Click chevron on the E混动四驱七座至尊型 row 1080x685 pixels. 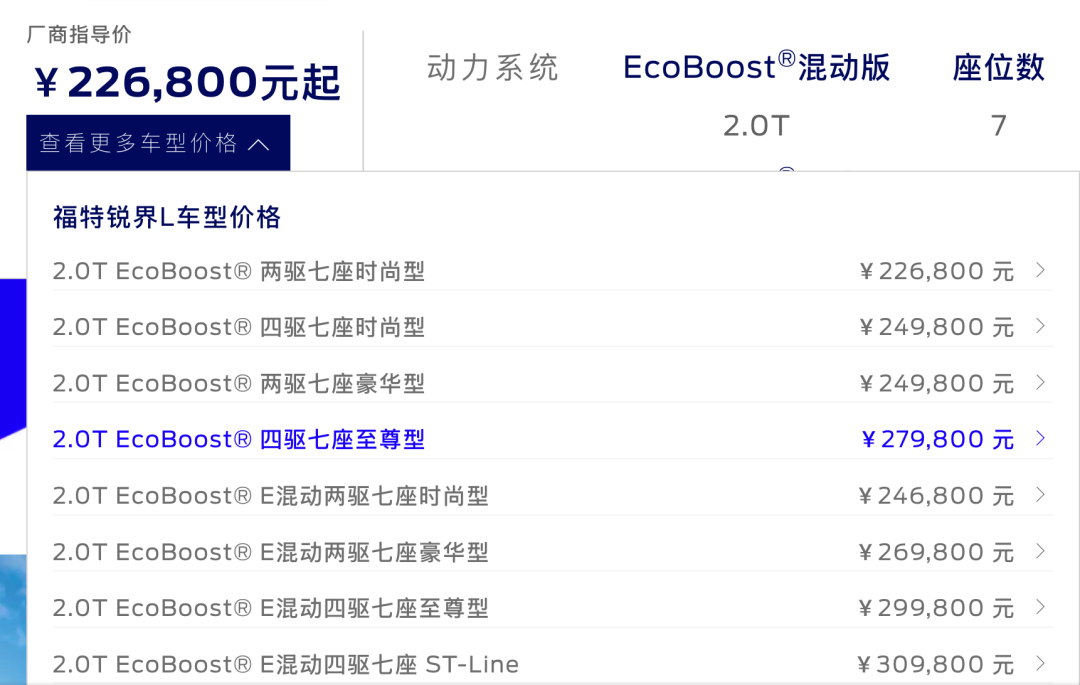coord(1041,607)
